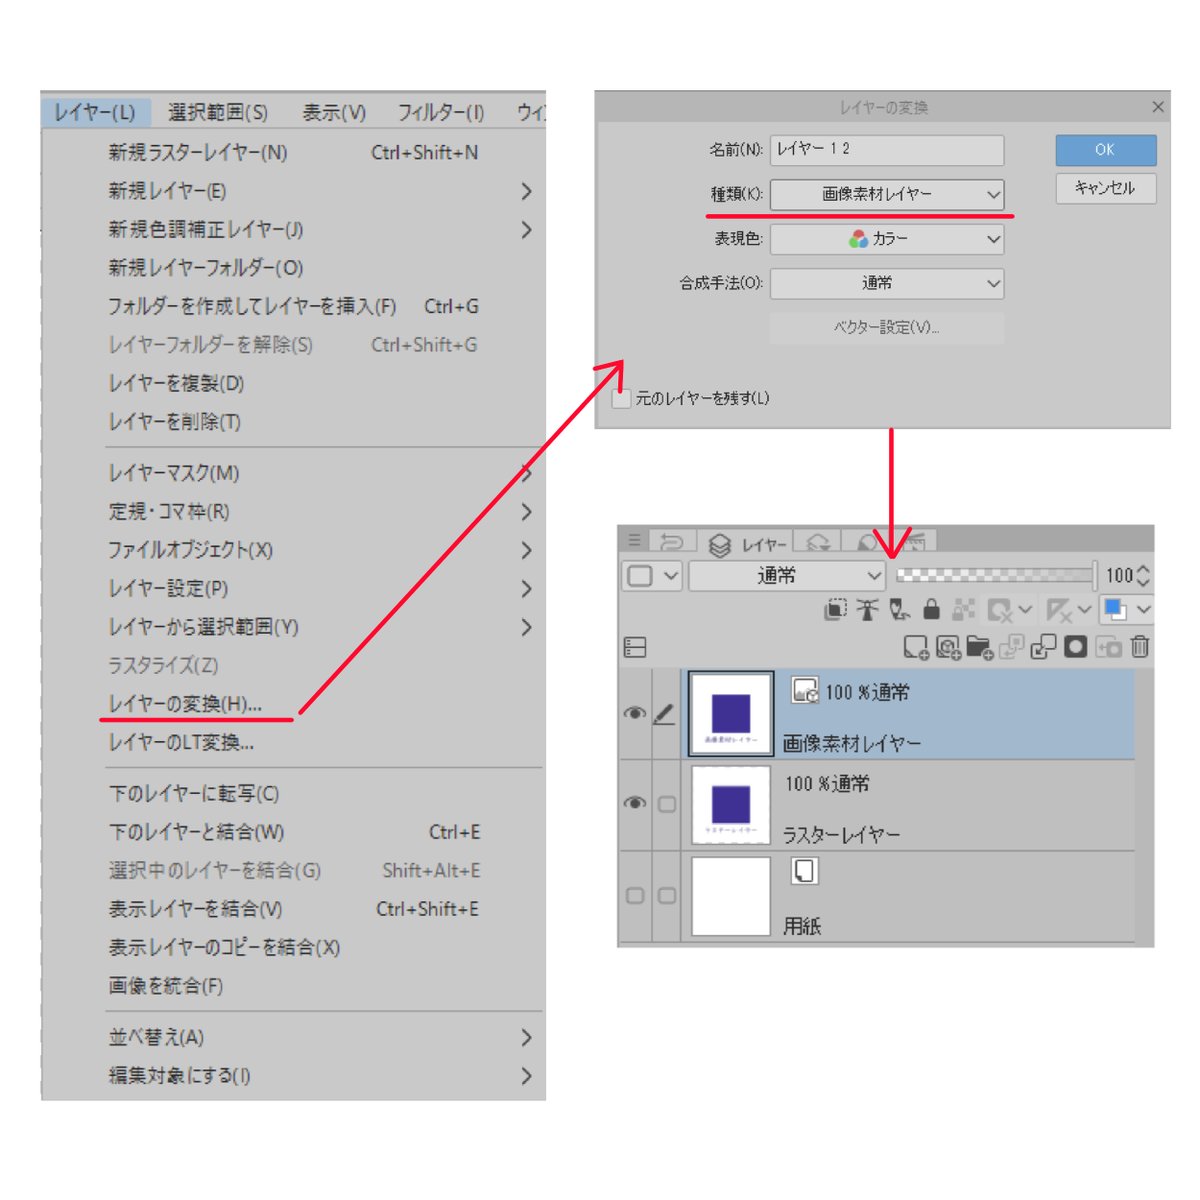The height and width of the screenshot is (1200, 1200).
Task: Click the 名前 field showing レイヤー 12
Action: (887, 150)
